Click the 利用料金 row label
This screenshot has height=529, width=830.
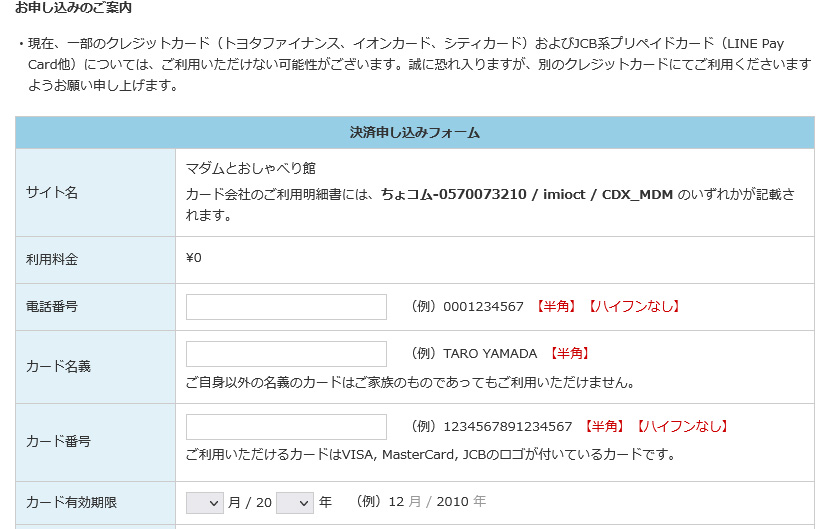(x=52, y=260)
